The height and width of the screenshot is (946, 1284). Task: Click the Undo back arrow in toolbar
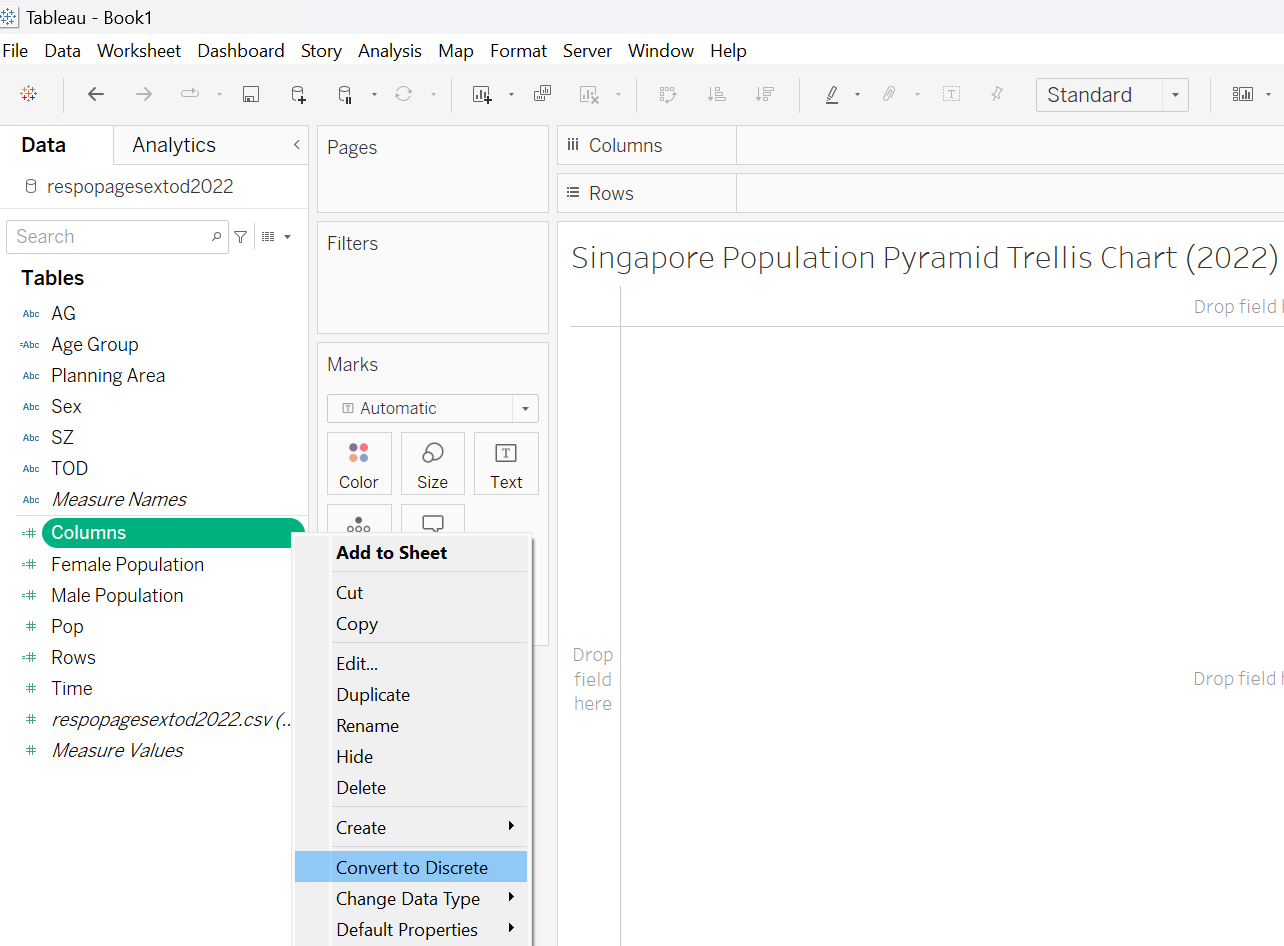point(96,94)
